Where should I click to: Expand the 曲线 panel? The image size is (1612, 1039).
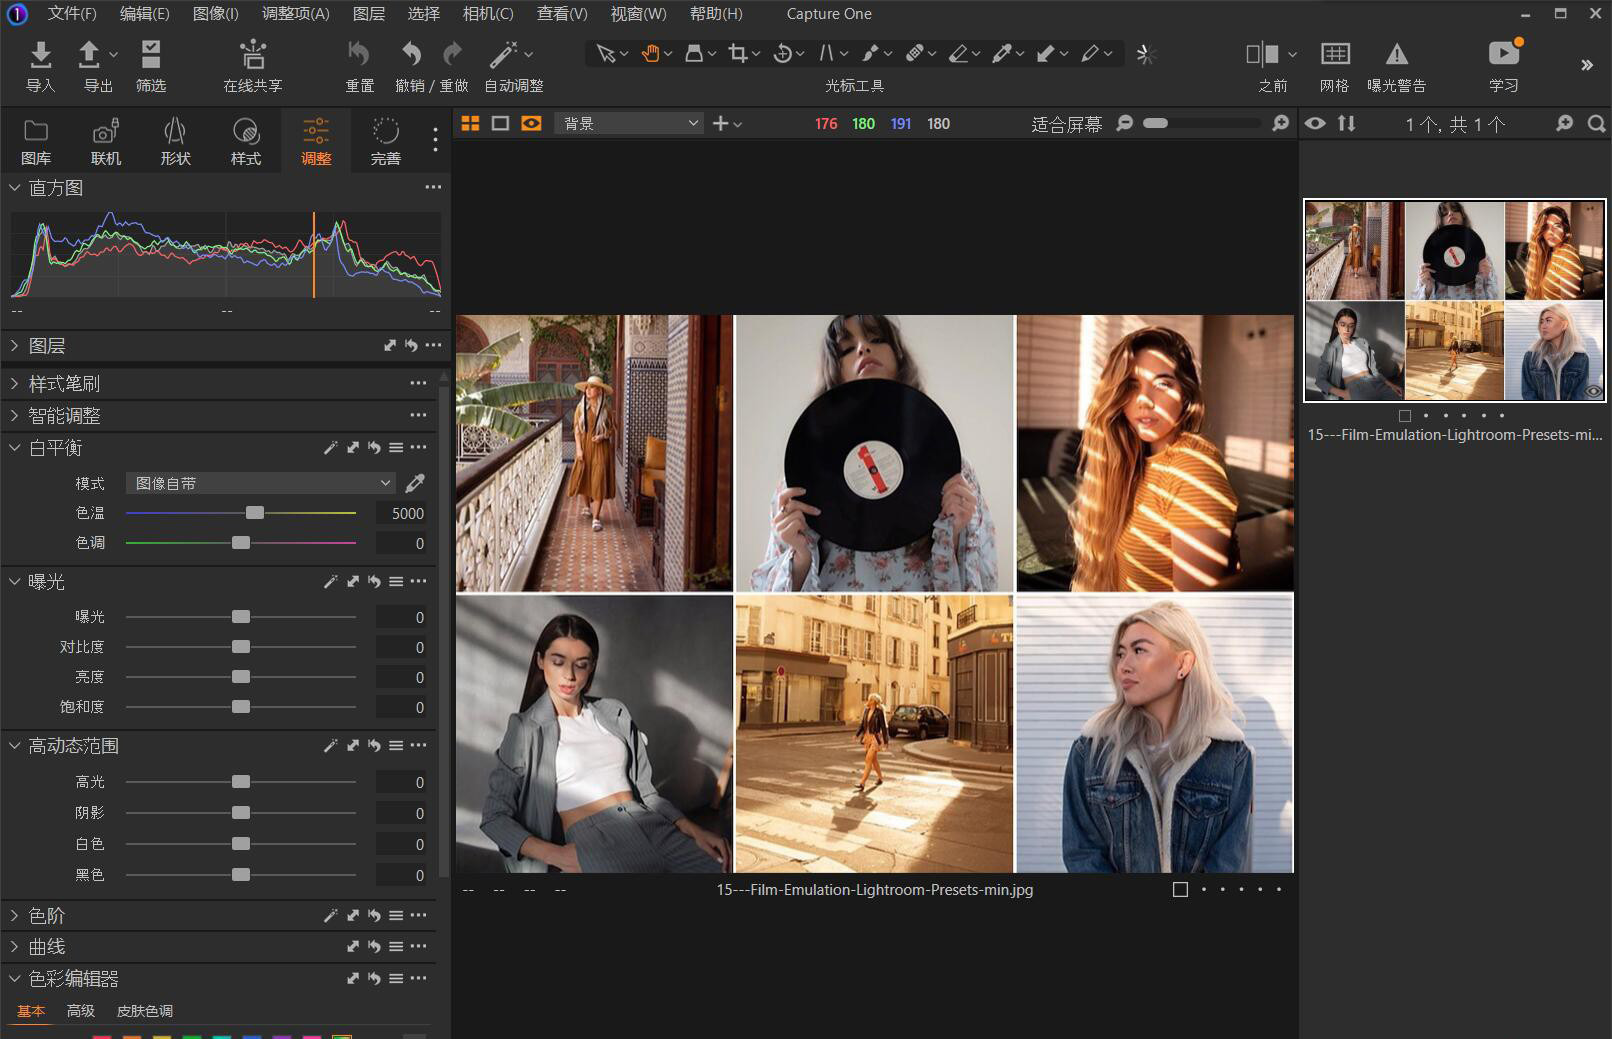tap(14, 946)
